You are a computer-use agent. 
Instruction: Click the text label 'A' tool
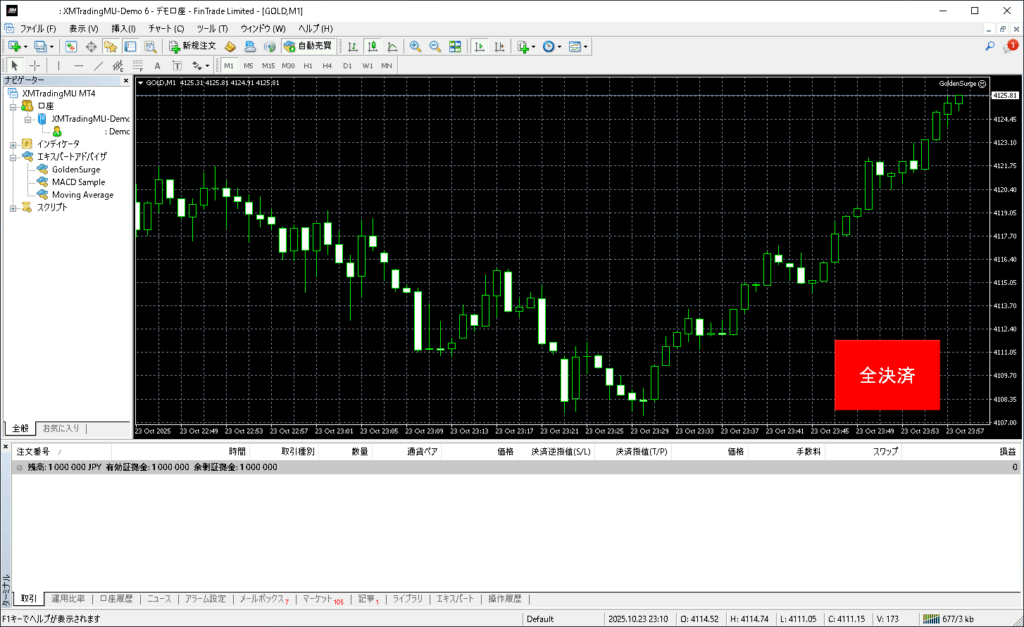click(x=158, y=66)
